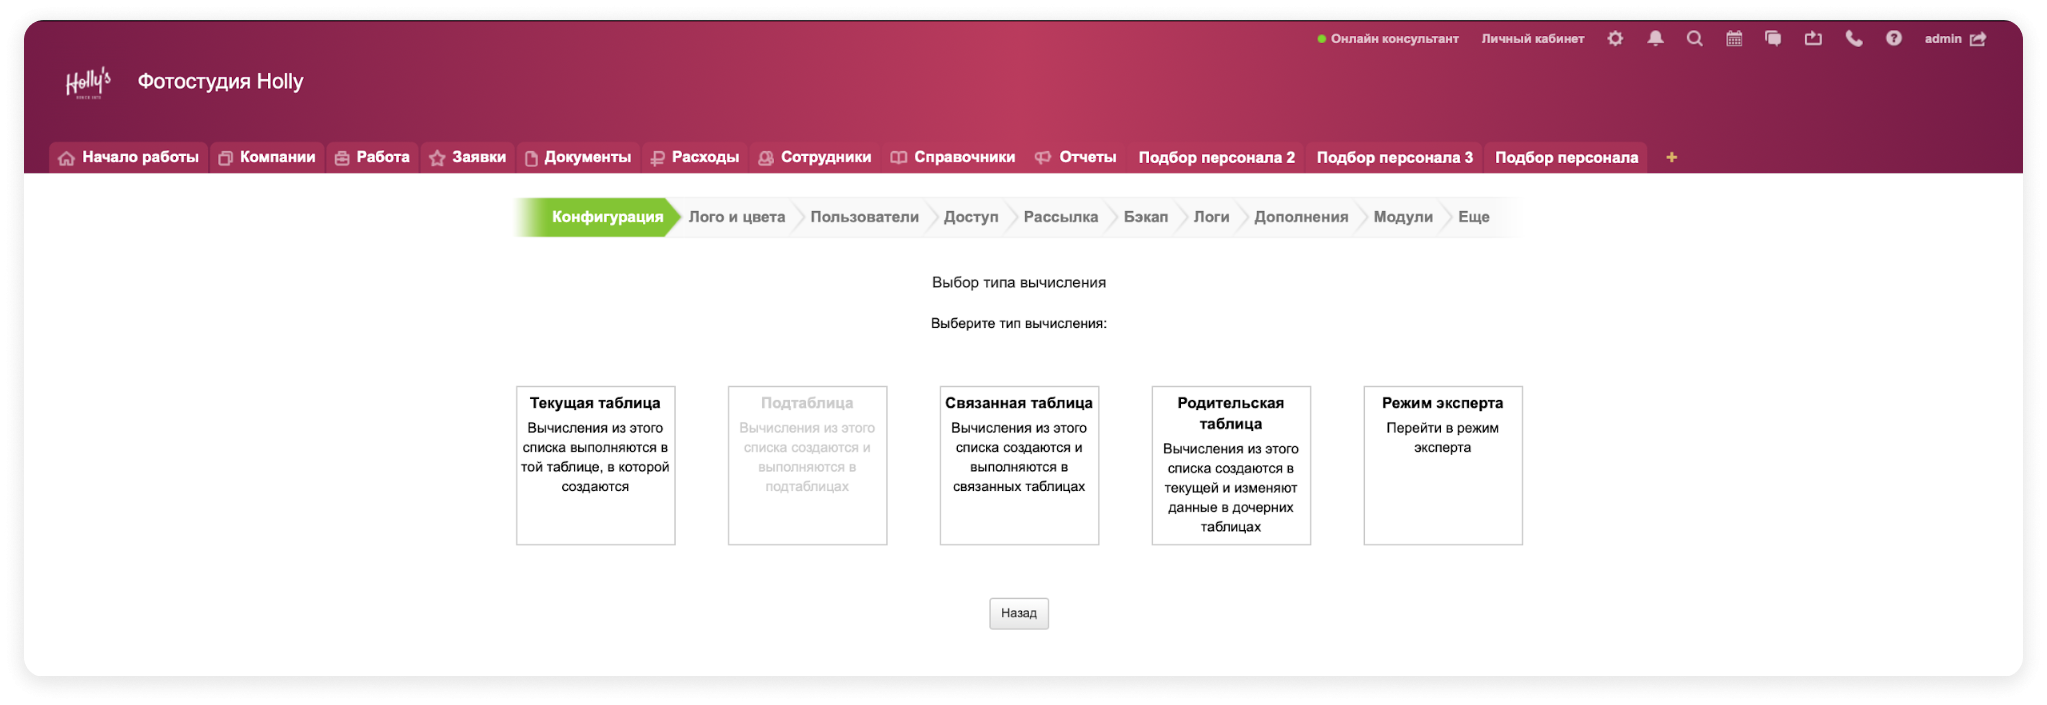Select the Режим эксперта card
Screen dimensions: 2047x705
pos(1442,465)
